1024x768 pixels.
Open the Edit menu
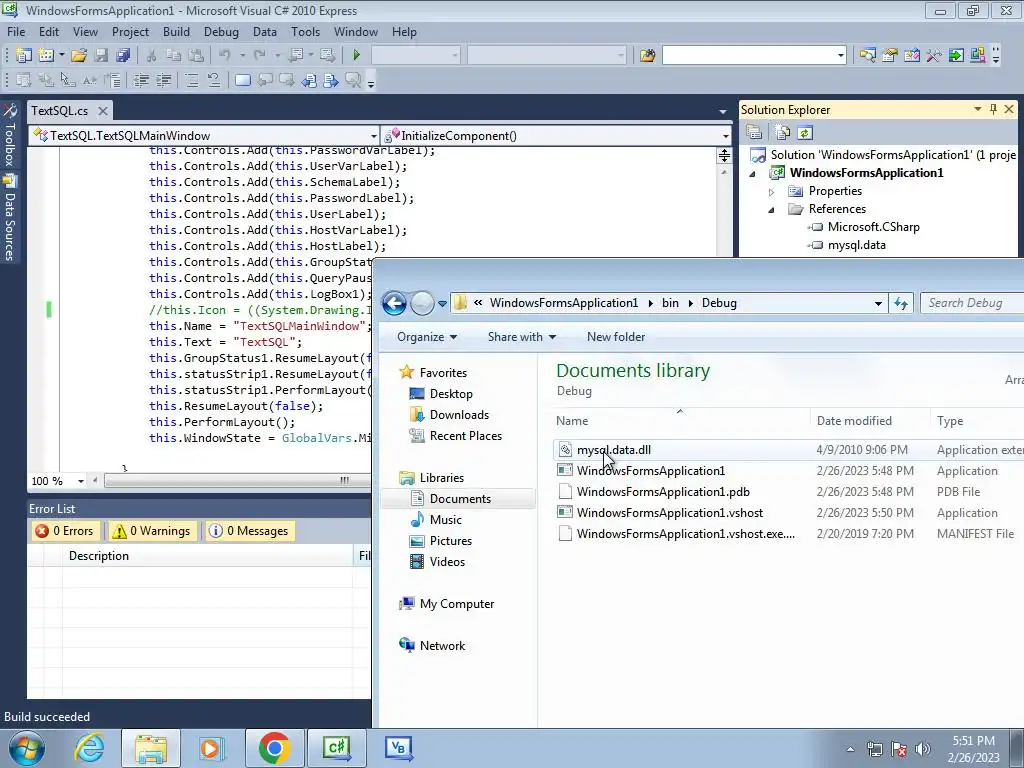click(48, 32)
